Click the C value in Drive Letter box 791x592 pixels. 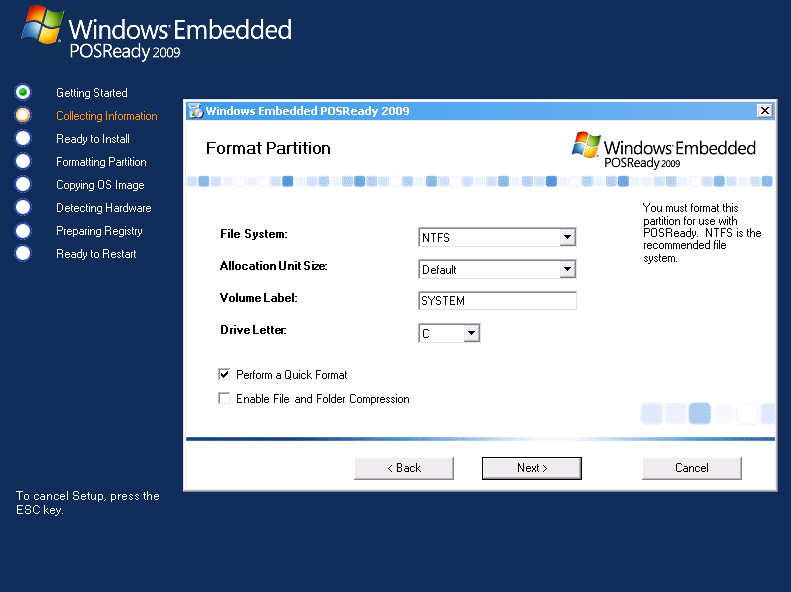(x=426, y=334)
